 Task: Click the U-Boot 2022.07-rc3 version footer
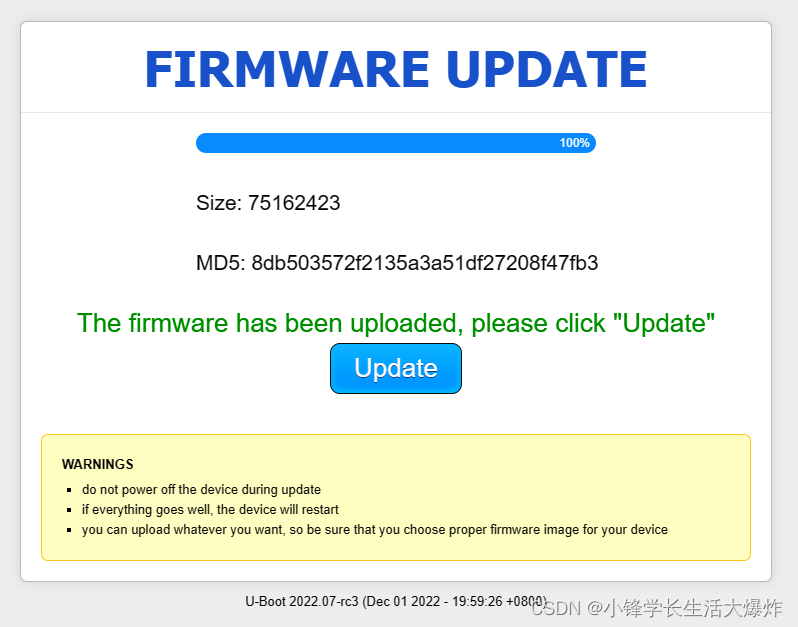[395, 602]
